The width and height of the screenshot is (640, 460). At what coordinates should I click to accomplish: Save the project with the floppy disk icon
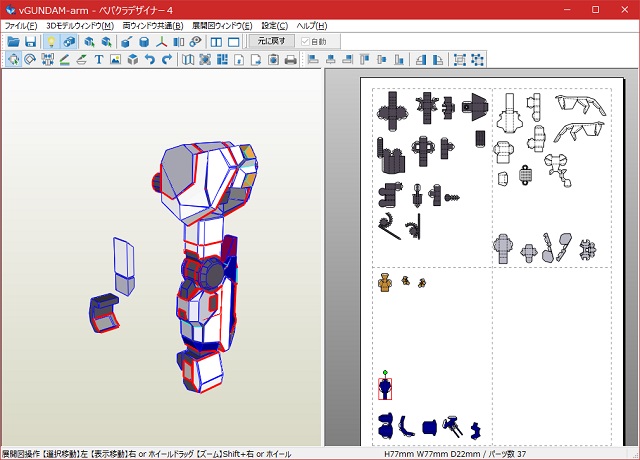(x=31, y=42)
